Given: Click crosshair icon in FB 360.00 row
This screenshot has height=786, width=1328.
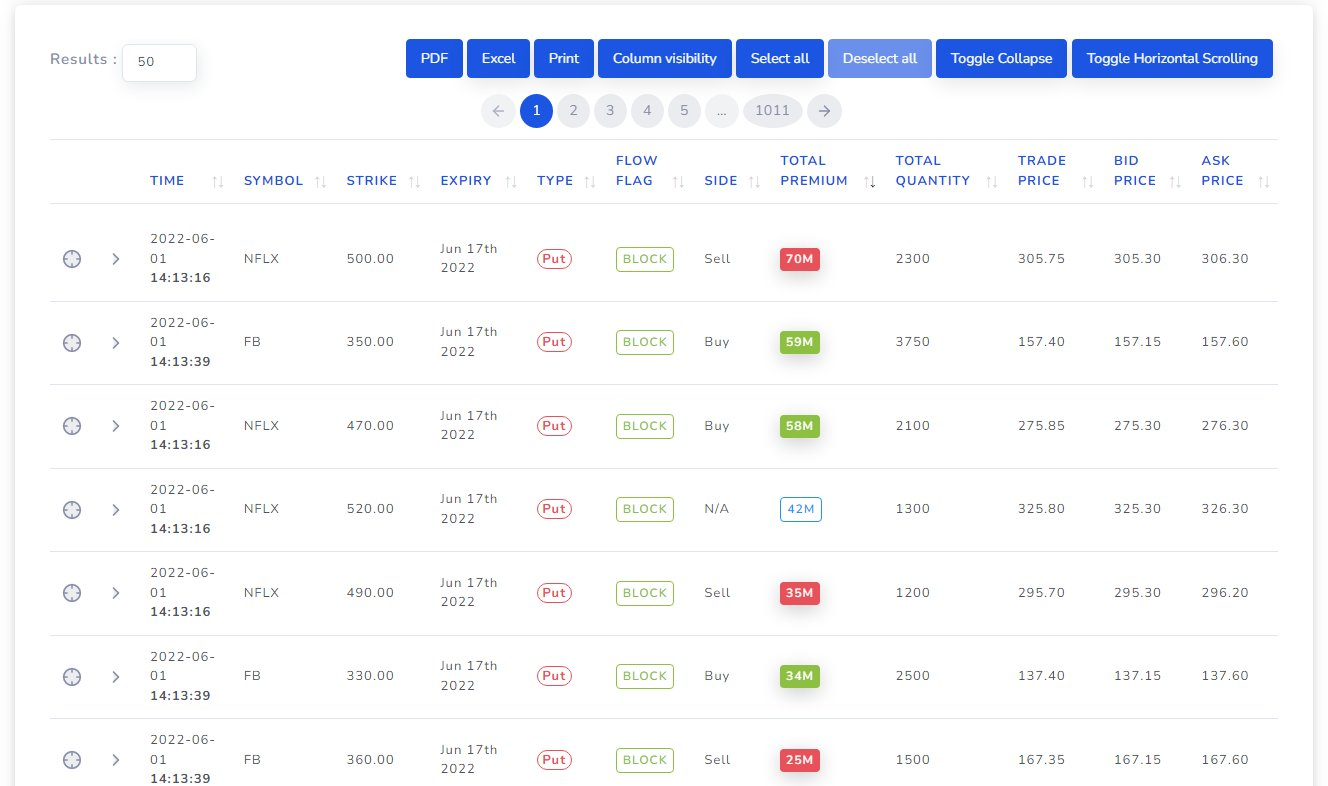Looking at the screenshot, I should (x=72, y=760).
